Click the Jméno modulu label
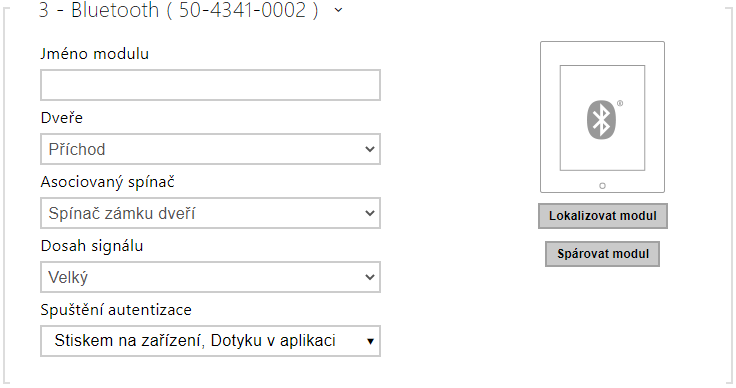The width and height of the screenshot is (736, 388). click(x=95, y=53)
